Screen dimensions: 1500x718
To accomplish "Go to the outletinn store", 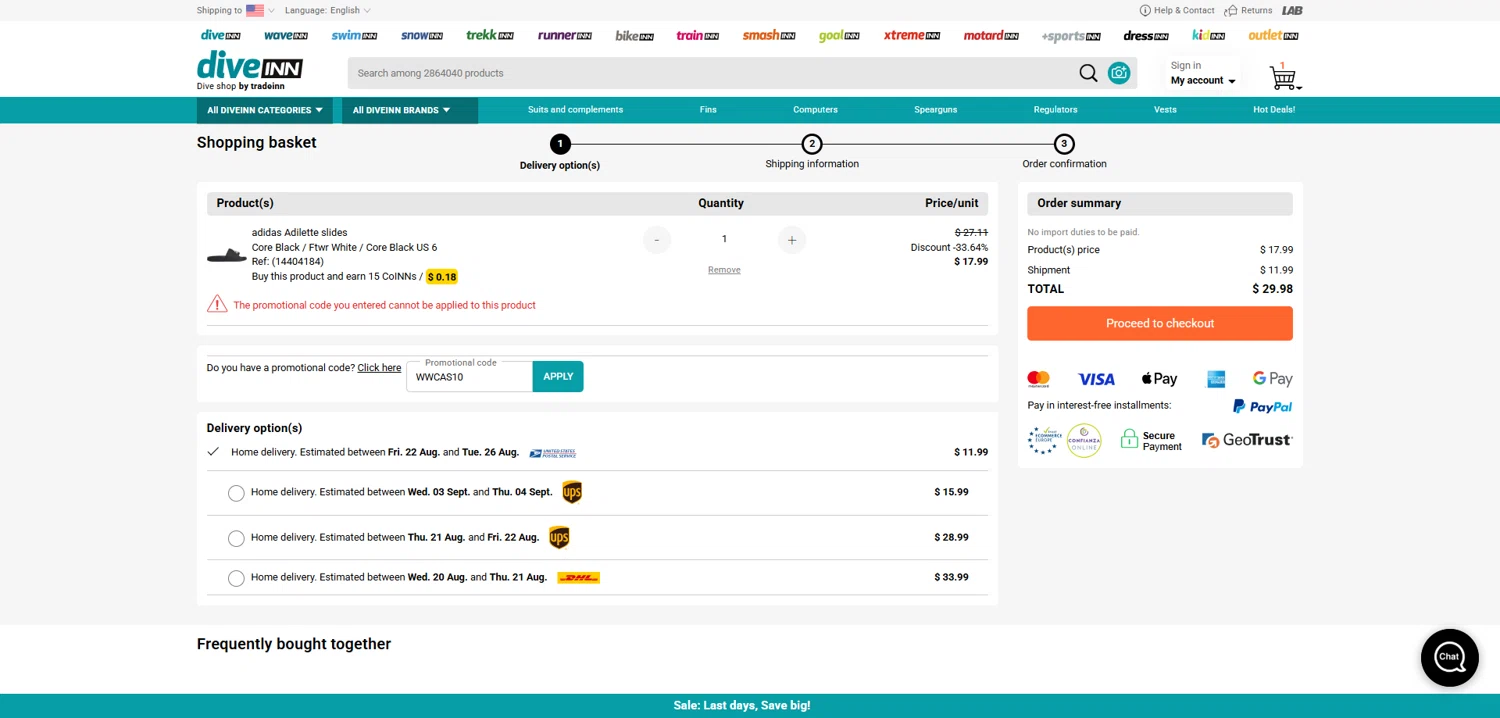I will pyautogui.click(x=1273, y=35).
